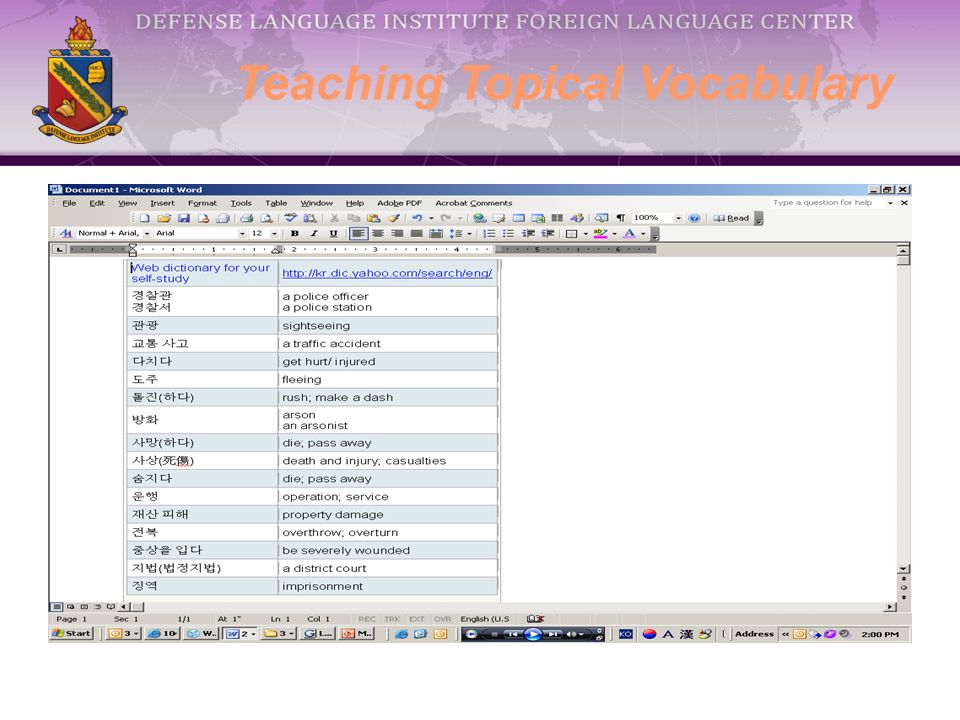This screenshot has height=720, width=960.
Task: Click the Normal View button at bottom left
Action: [x=56, y=607]
